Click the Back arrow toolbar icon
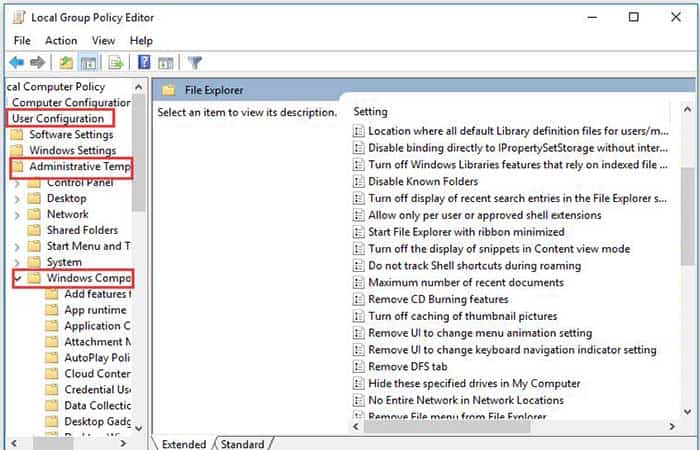Image resolution: width=700 pixels, height=450 pixels. [x=17, y=62]
